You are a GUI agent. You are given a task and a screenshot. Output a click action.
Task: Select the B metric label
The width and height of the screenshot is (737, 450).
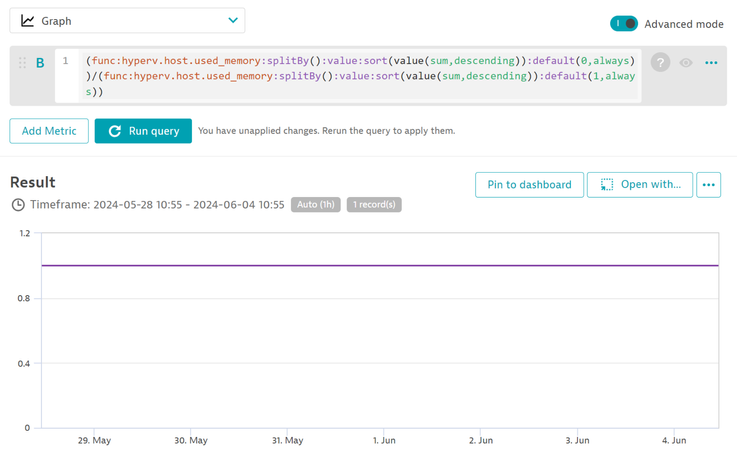point(40,62)
